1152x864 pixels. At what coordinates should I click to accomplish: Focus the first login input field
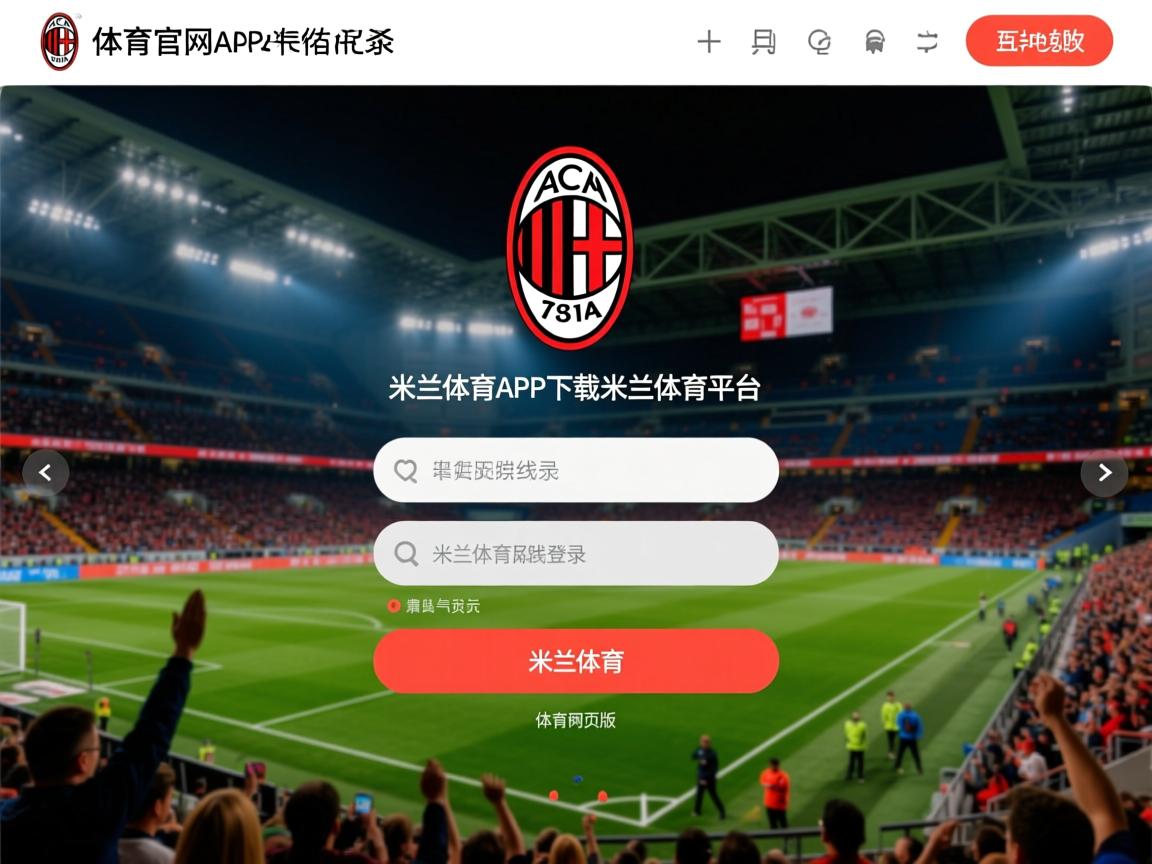click(576, 470)
